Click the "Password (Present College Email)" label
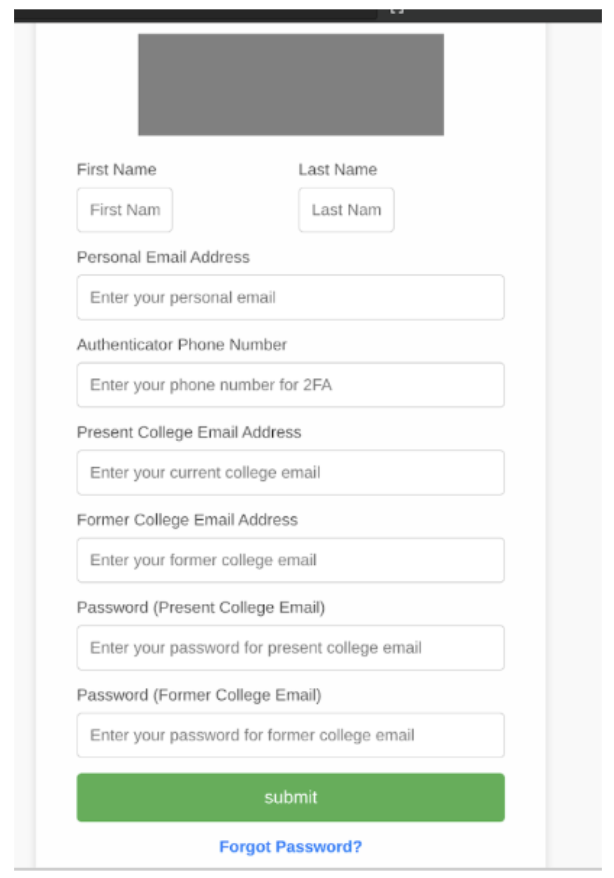 (x=200, y=608)
